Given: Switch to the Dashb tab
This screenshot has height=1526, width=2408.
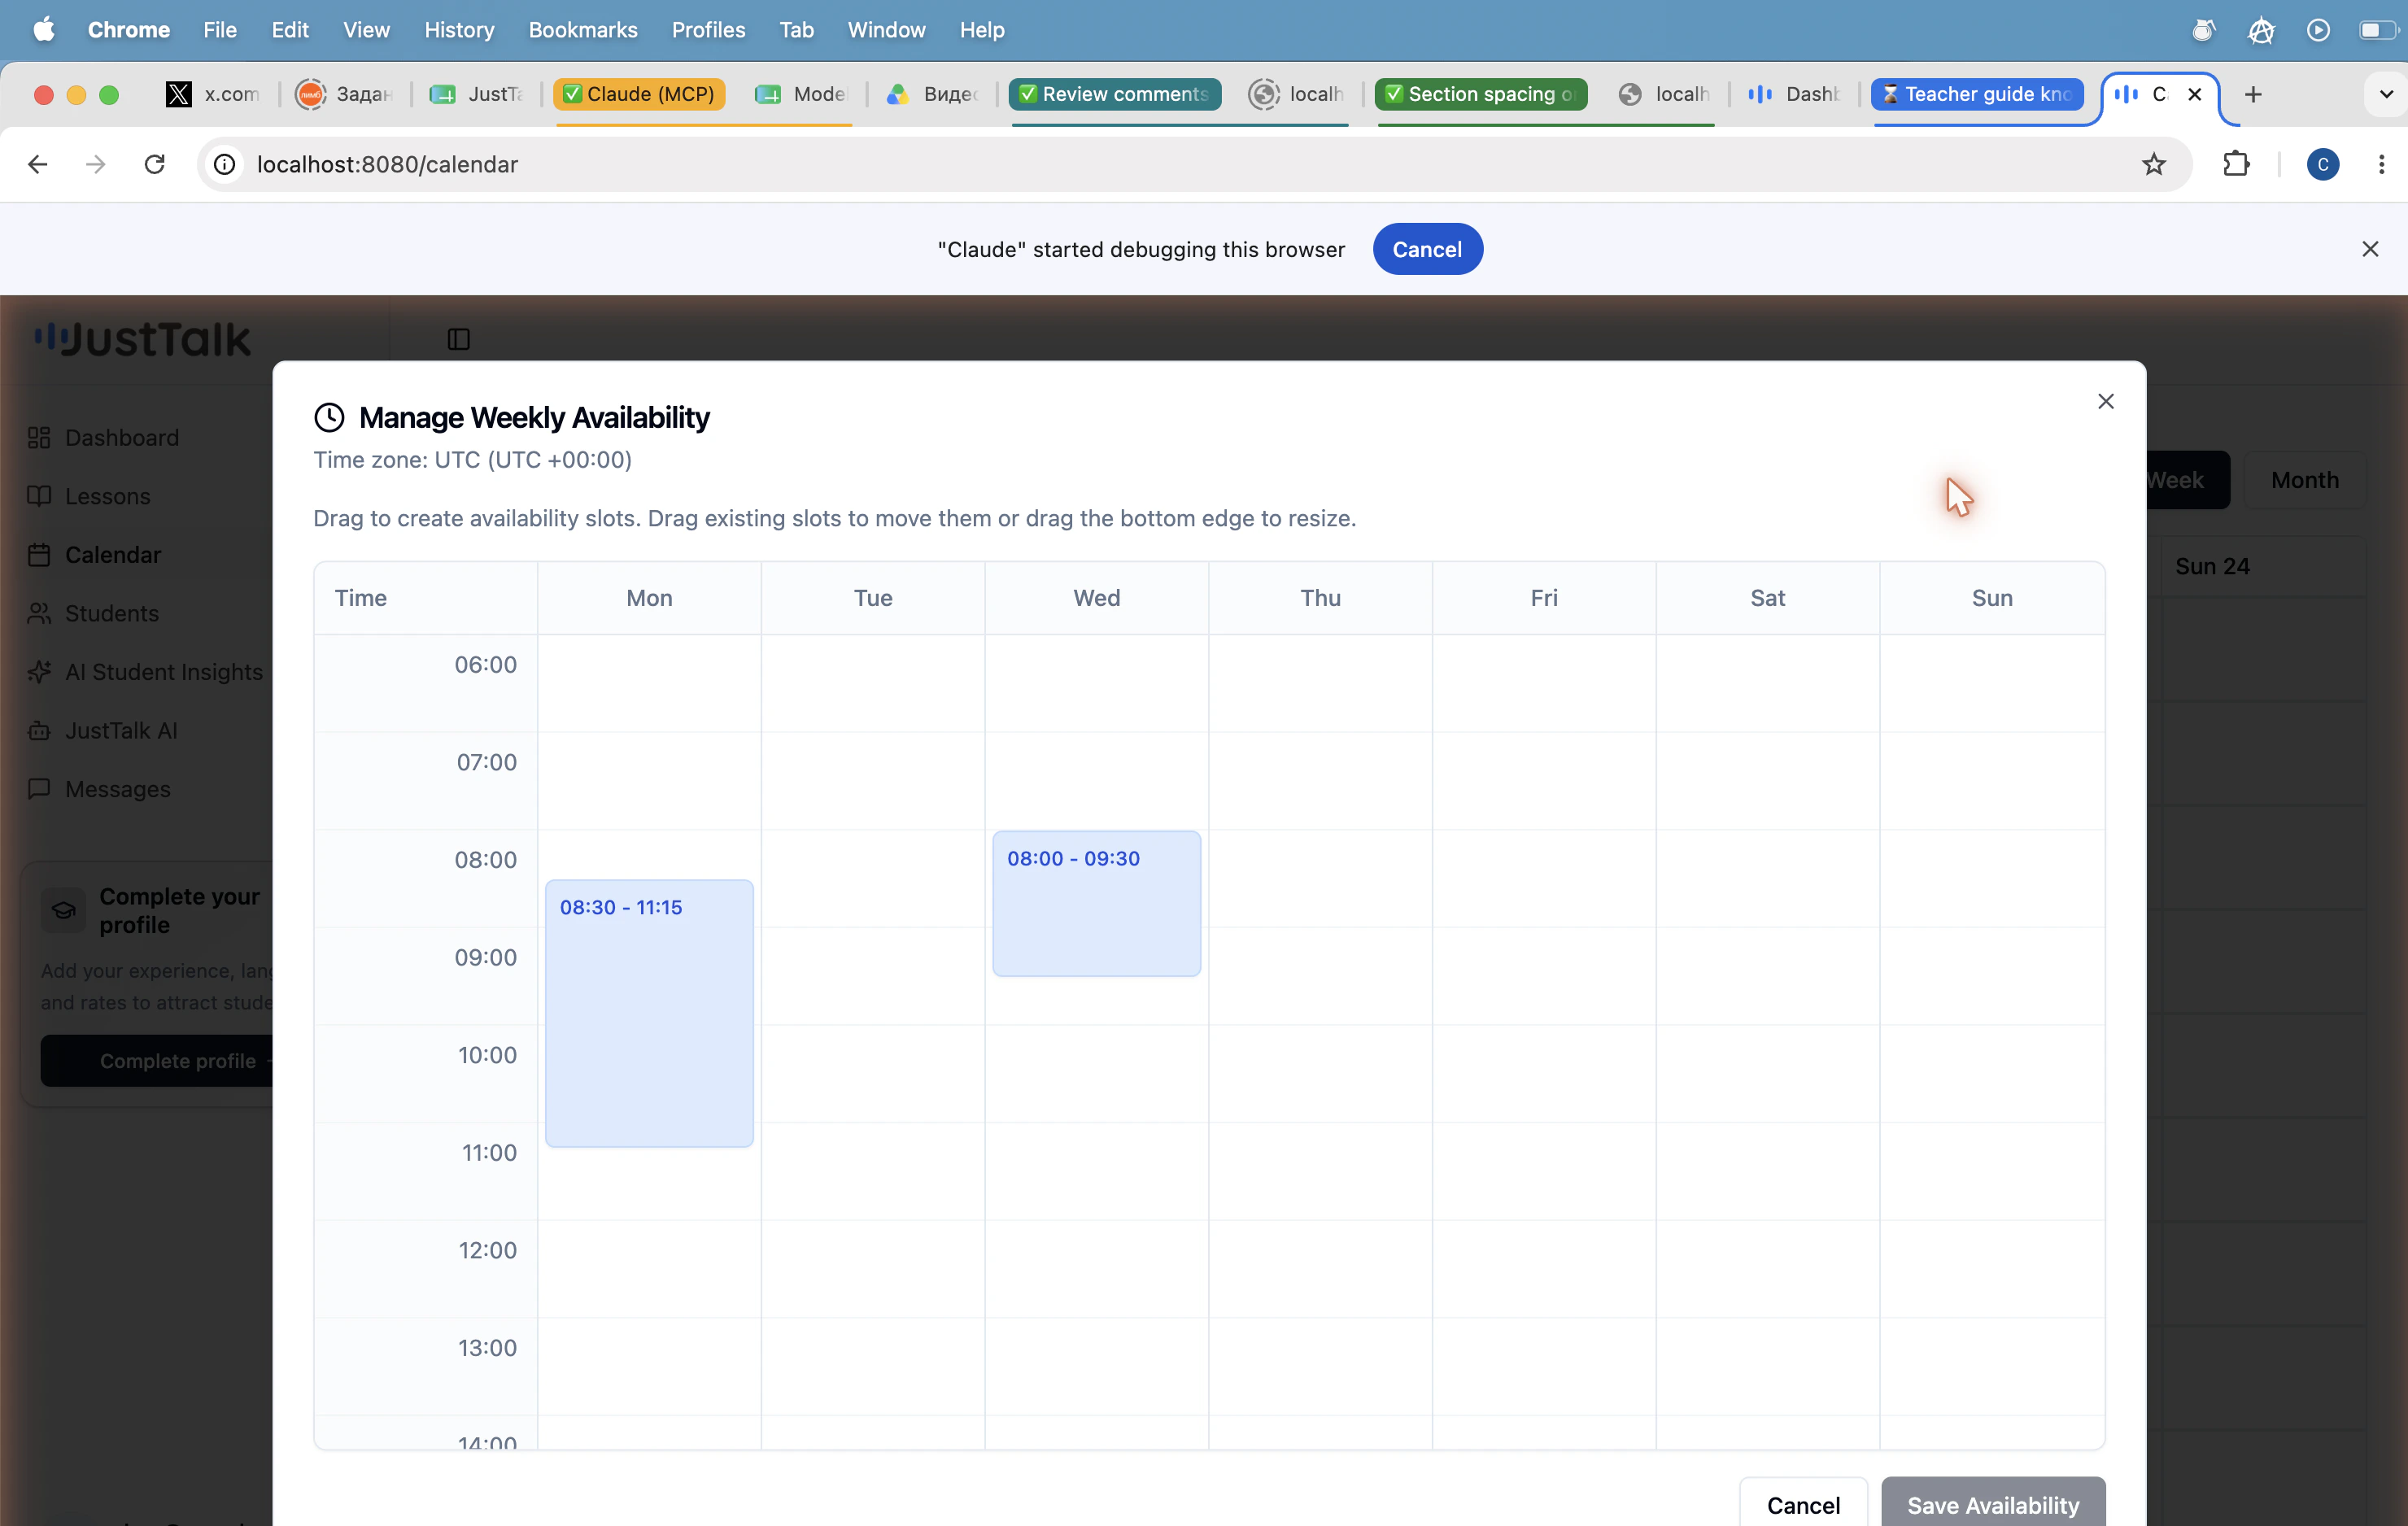Looking at the screenshot, I should [1794, 94].
